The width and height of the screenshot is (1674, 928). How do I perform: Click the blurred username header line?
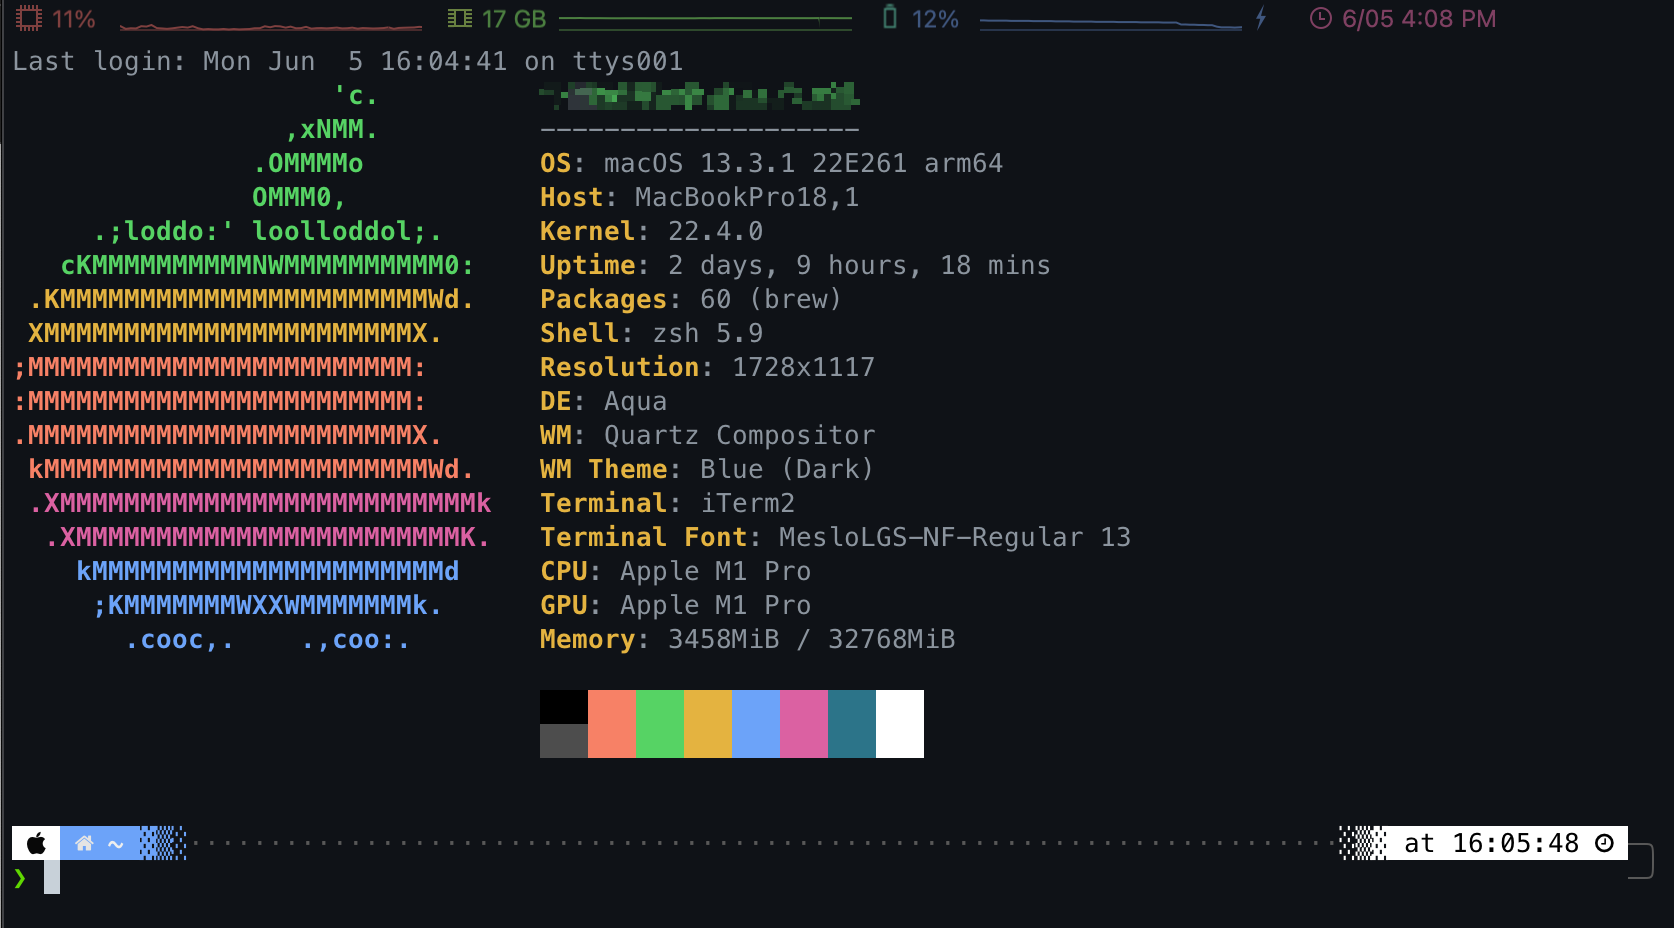(699, 96)
